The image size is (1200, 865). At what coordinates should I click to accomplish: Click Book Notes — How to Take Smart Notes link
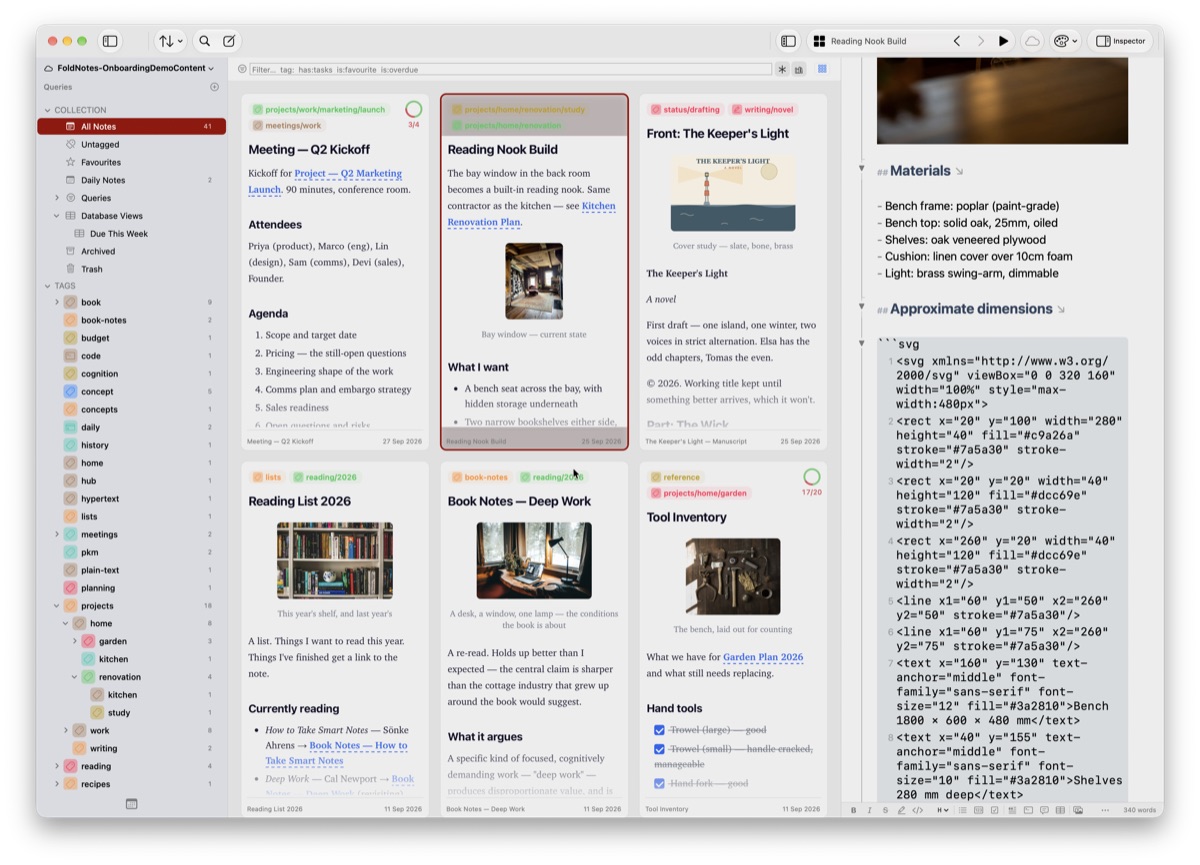pyautogui.click(x=336, y=753)
